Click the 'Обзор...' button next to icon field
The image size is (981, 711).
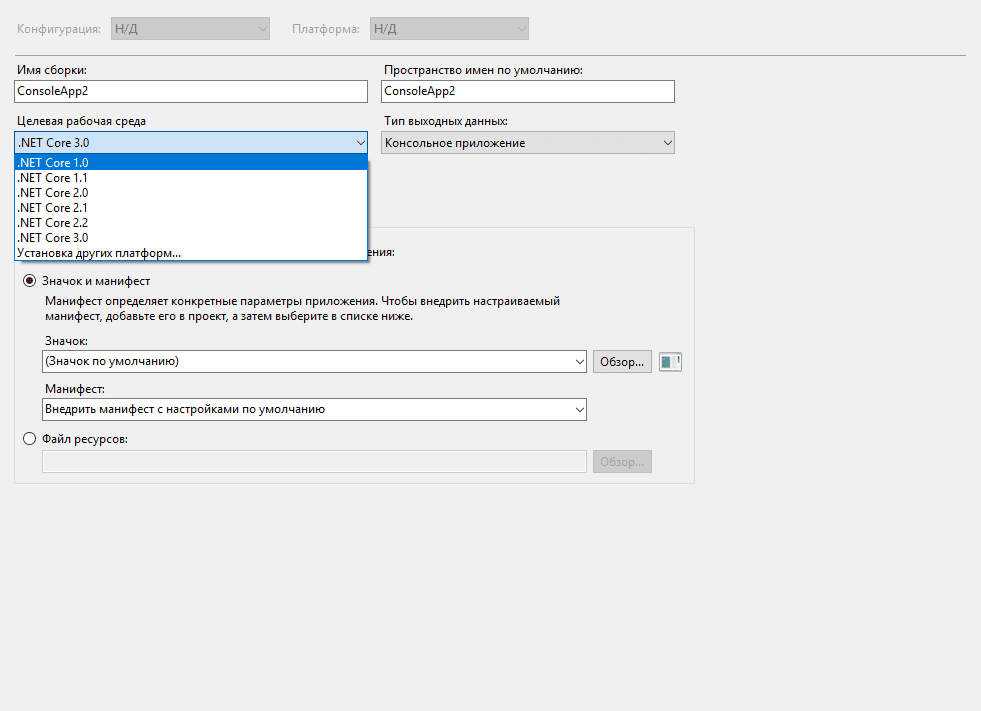pyautogui.click(x=622, y=362)
